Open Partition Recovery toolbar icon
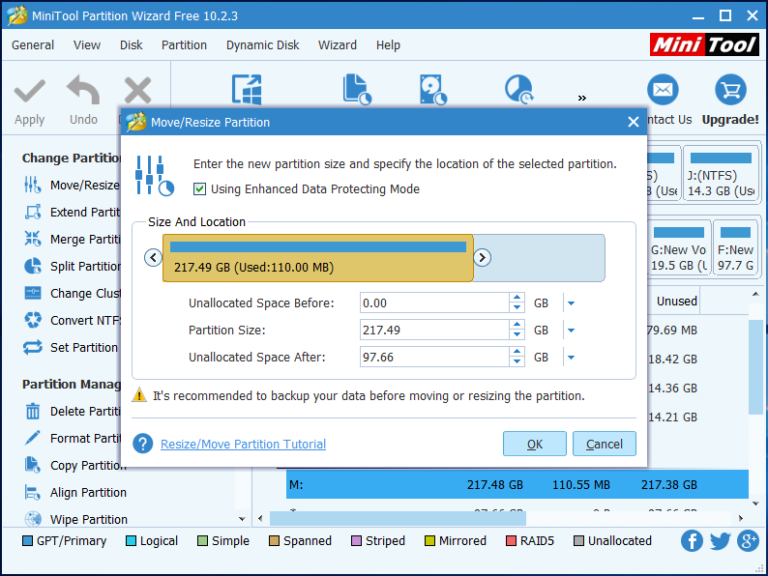This screenshot has height=576, width=768. 519,89
